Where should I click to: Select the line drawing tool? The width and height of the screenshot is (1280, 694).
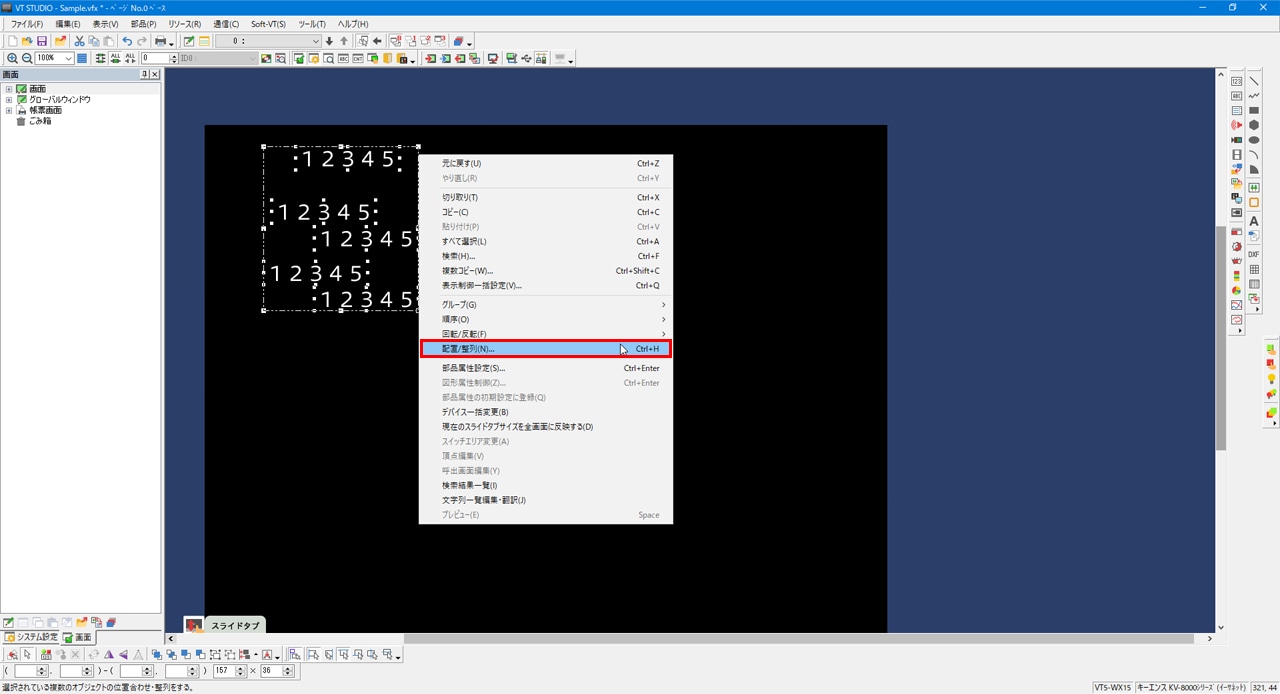1254,81
